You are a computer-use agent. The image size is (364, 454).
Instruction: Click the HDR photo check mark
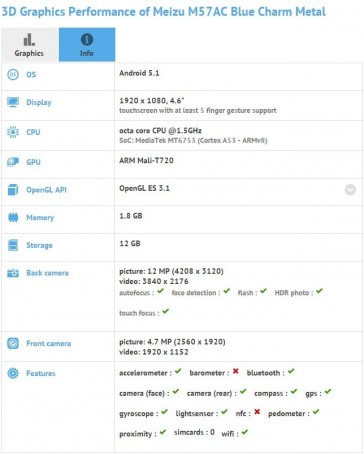319,291
